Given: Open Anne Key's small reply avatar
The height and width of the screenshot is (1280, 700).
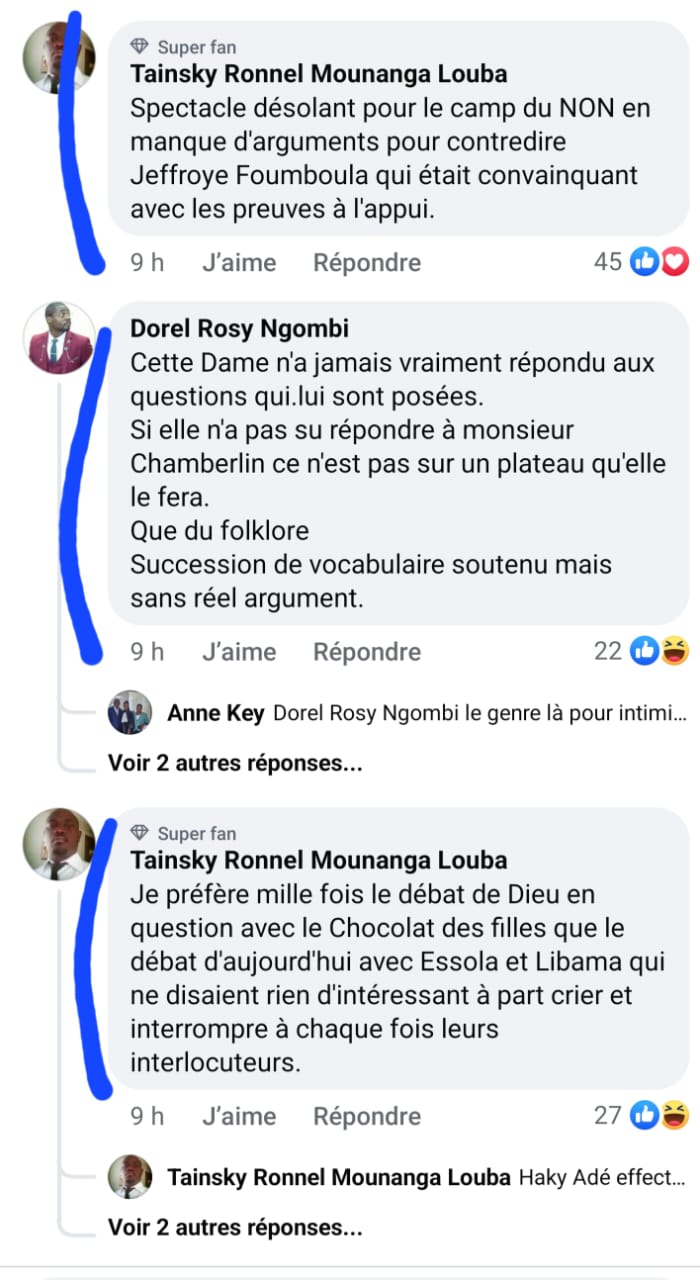Looking at the screenshot, I should pos(130,713).
